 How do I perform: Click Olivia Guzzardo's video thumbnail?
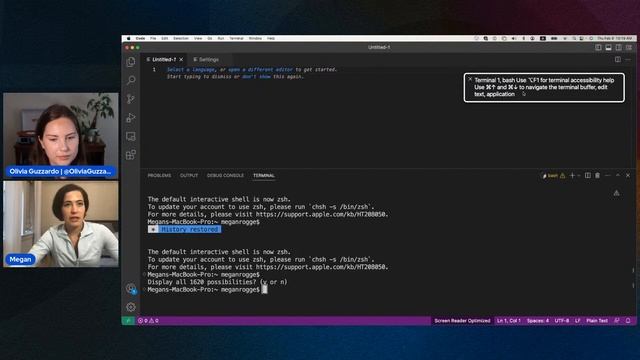coord(61,135)
